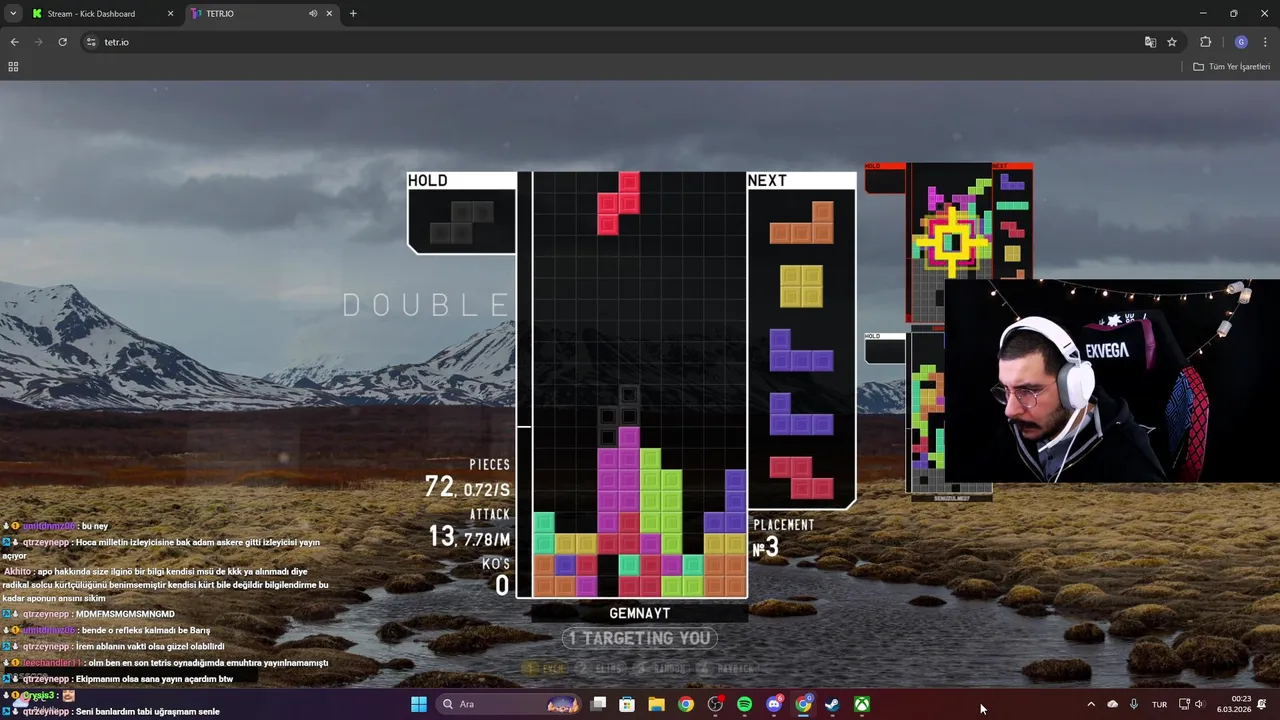Close the Stream - Kick Dashboard tab
Image resolution: width=1280 pixels, height=720 pixels.
[170, 14]
